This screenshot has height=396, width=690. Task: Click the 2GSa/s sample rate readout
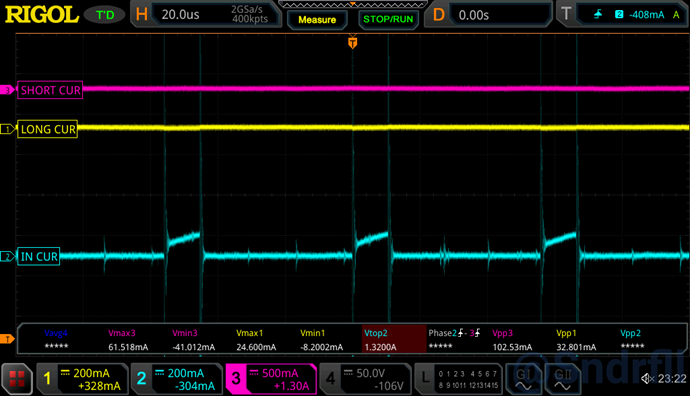coord(247,9)
